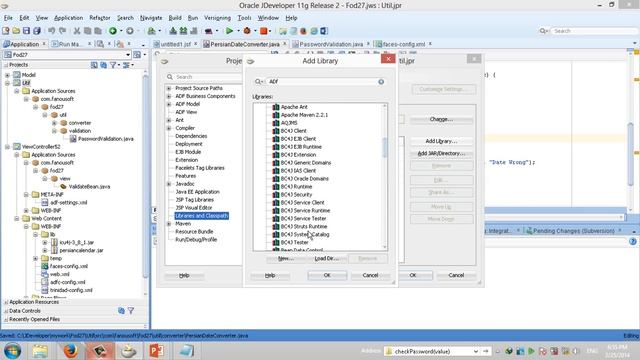Switch to untitled1.jsf editor tab

tap(175, 44)
